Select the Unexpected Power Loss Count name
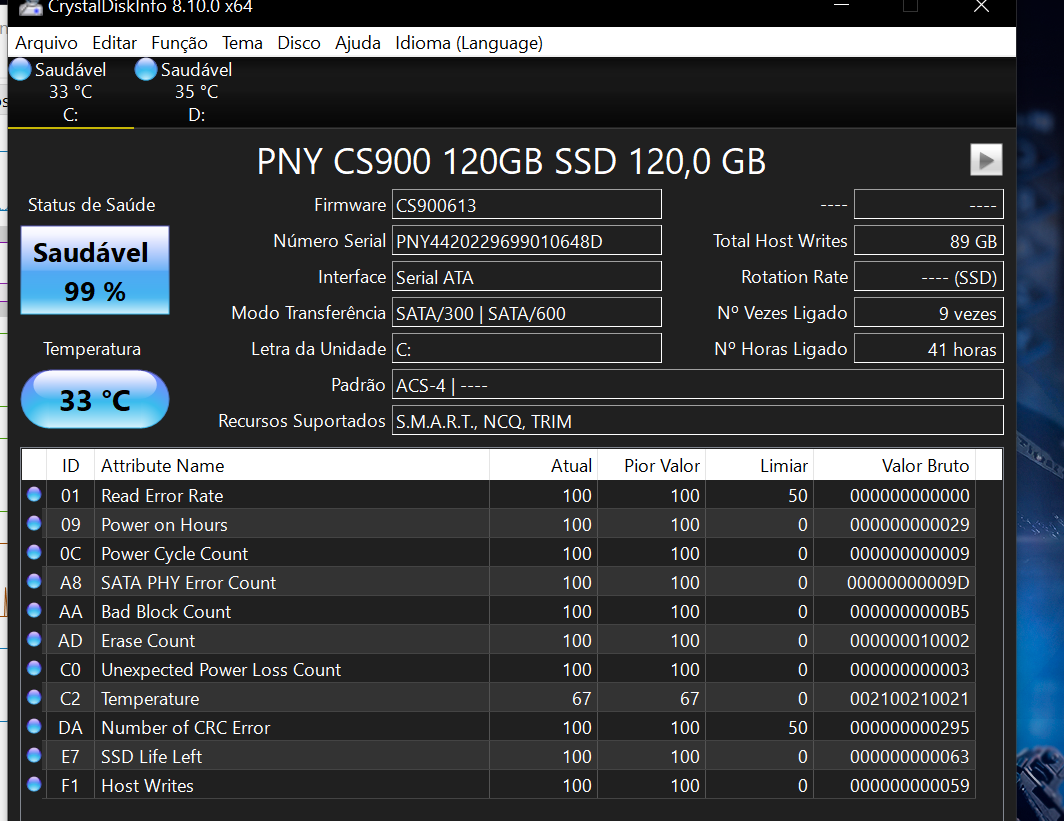The height and width of the screenshot is (821, 1064). (221, 670)
